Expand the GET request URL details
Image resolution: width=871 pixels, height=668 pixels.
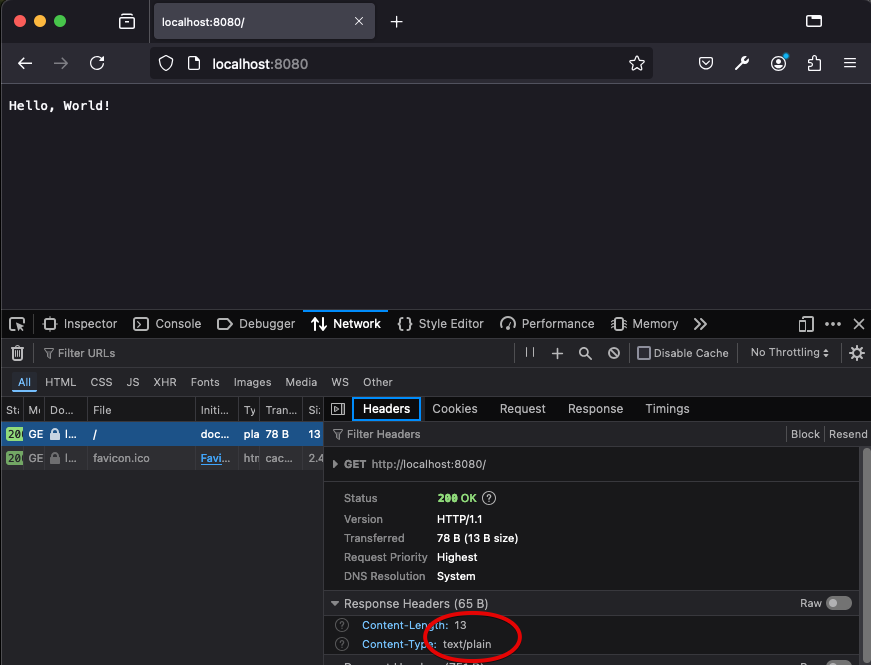click(336, 465)
